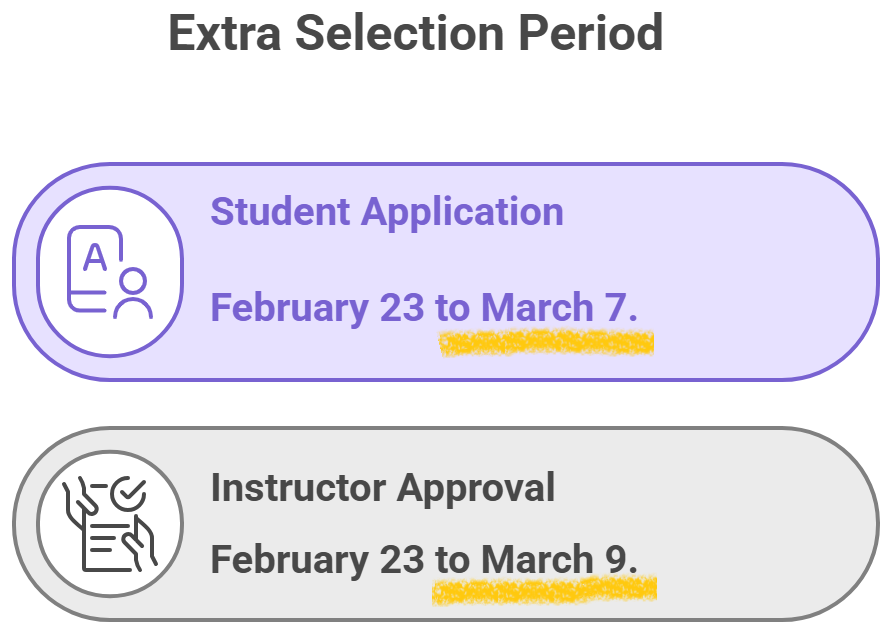Click the person silhouette in the student icon
This screenshot has width=888, height=639.
coord(133,293)
